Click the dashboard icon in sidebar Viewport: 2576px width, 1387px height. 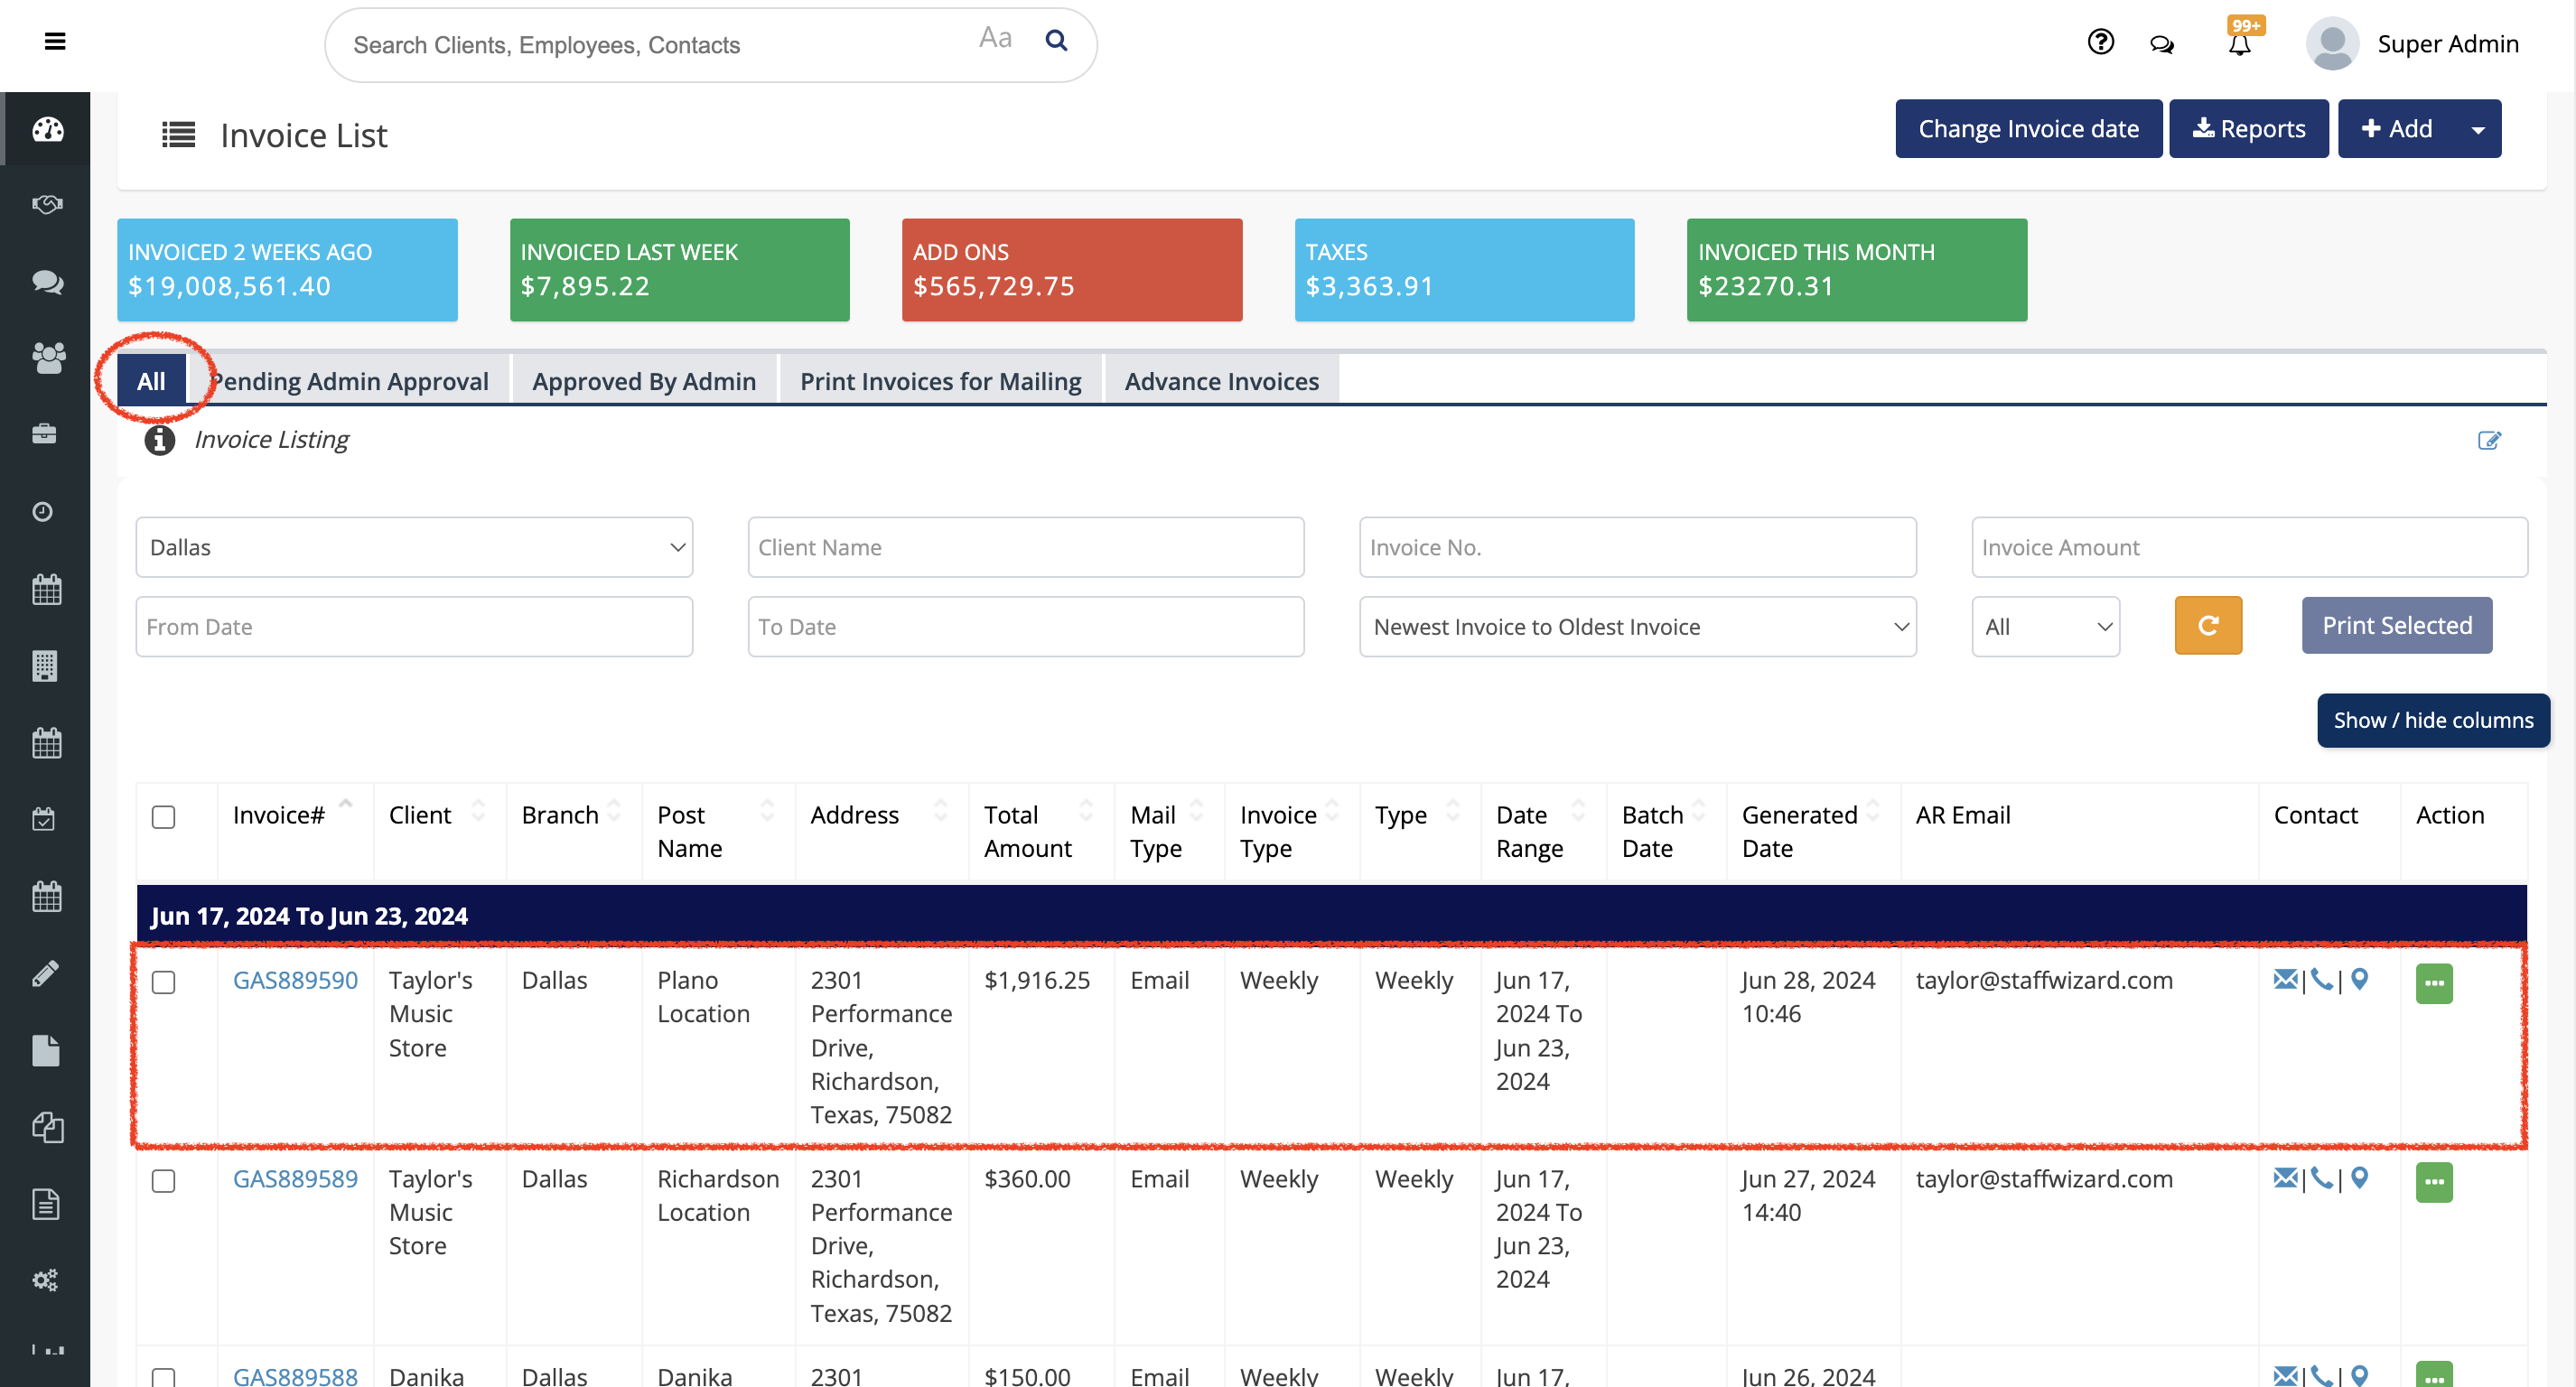click(x=47, y=129)
